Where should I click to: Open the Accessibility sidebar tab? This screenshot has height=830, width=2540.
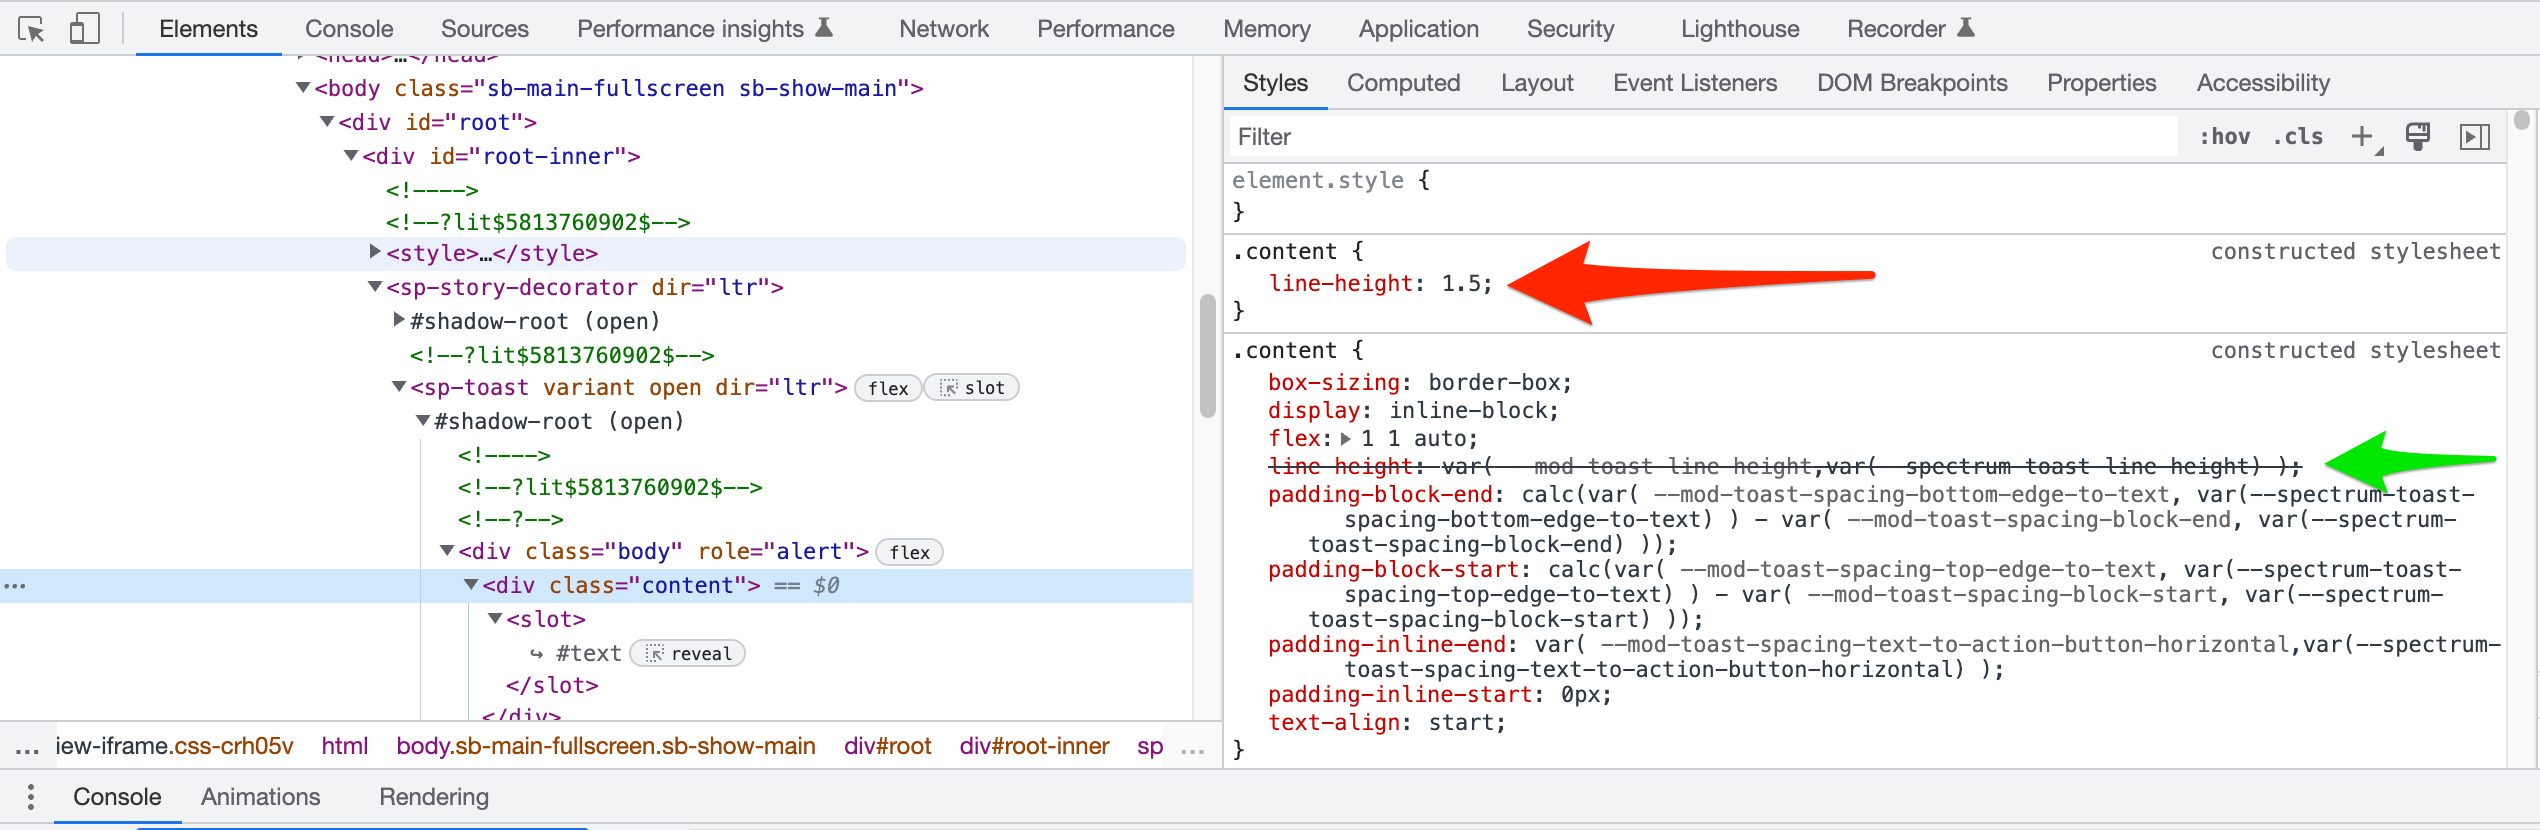click(2263, 83)
